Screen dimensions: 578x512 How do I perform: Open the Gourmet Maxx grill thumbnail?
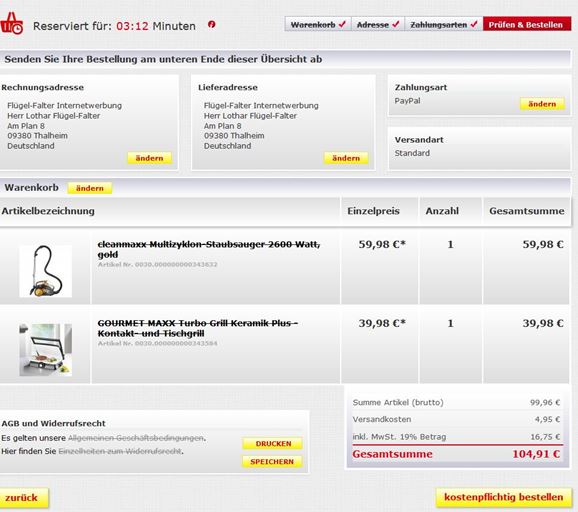45,349
